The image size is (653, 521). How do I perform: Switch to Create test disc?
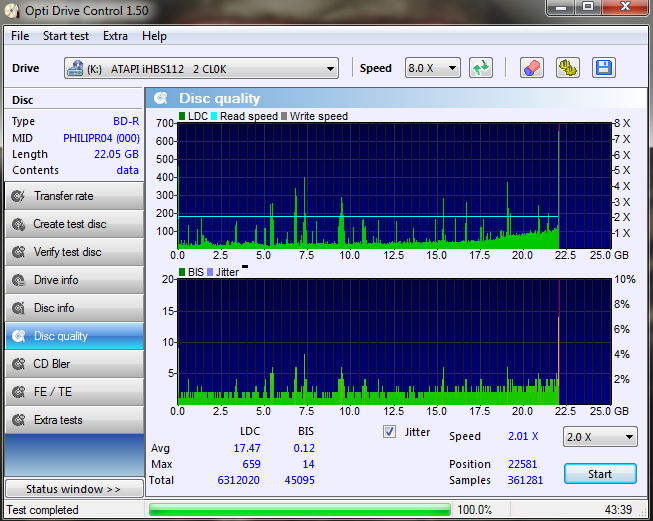coord(74,224)
